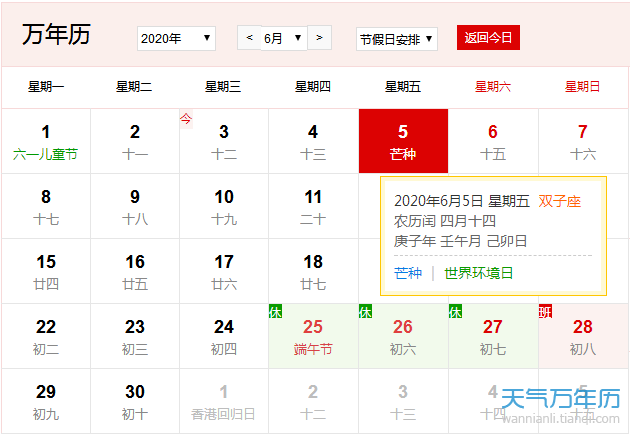
Task: Open the 2020年 year dropdown
Action: point(176,39)
